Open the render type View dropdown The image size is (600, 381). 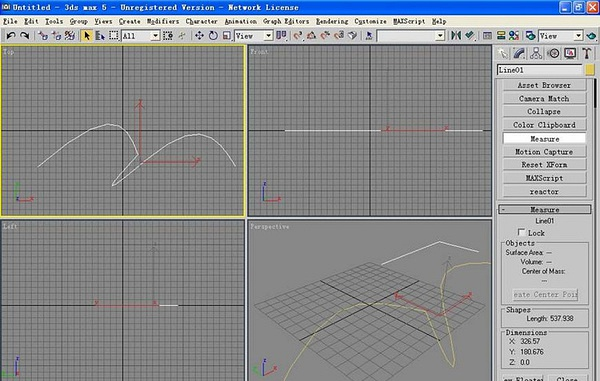coord(578,36)
